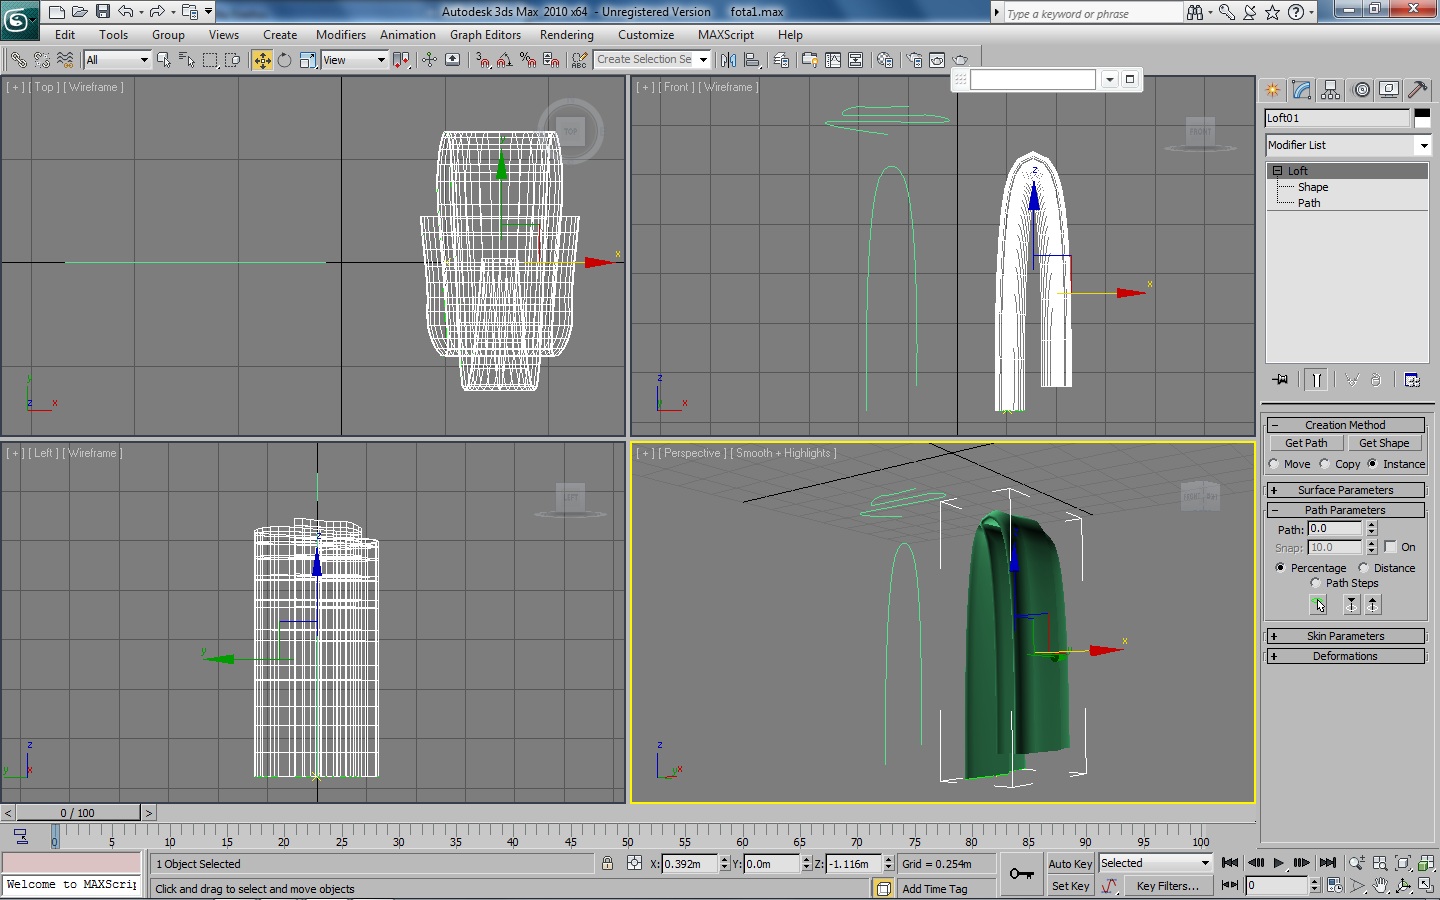The height and width of the screenshot is (900, 1440).
Task: Click the Configure Modifier Sets icon
Action: pyautogui.click(x=1412, y=380)
